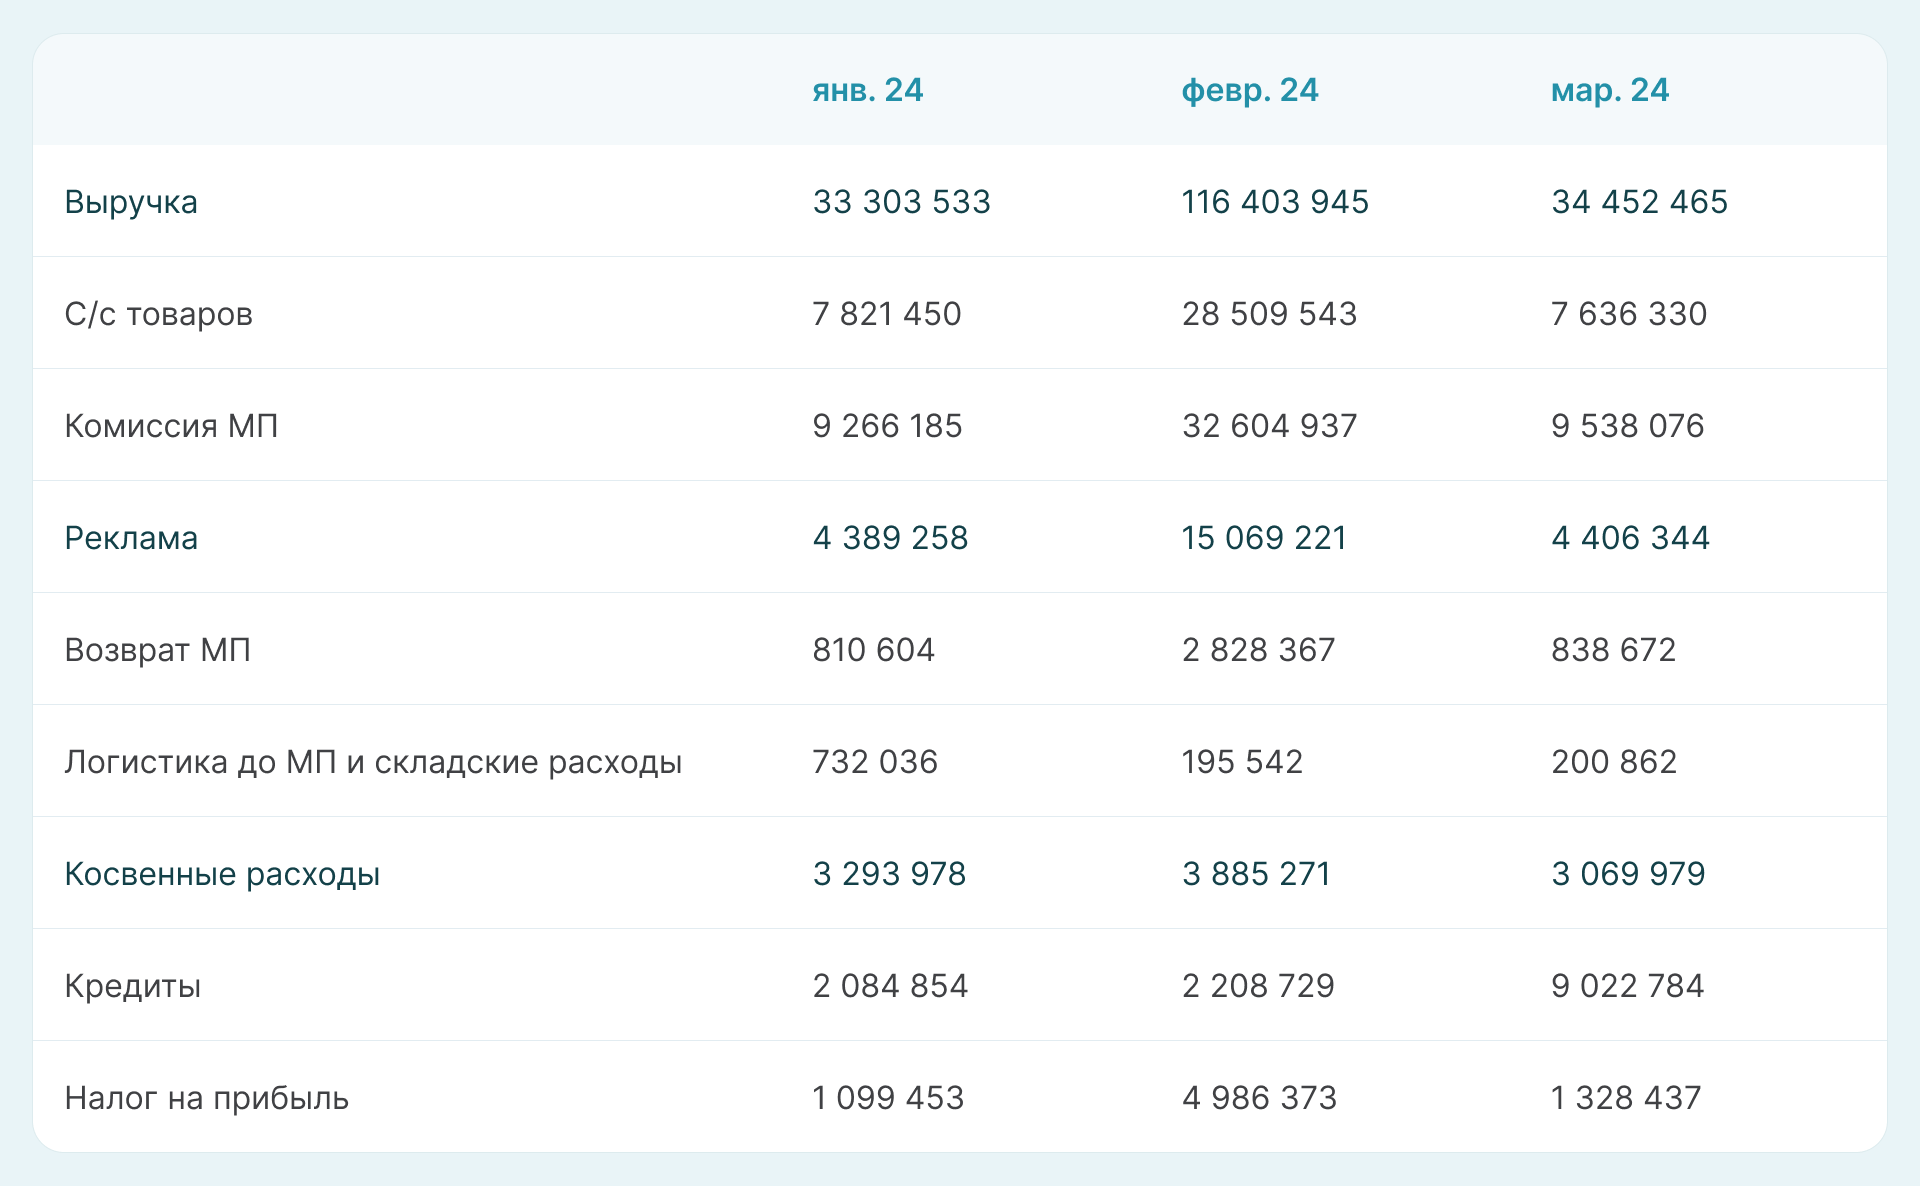The width and height of the screenshot is (1920, 1186).
Task: Click the Налог на прибыль label
Action: [206, 1098]
